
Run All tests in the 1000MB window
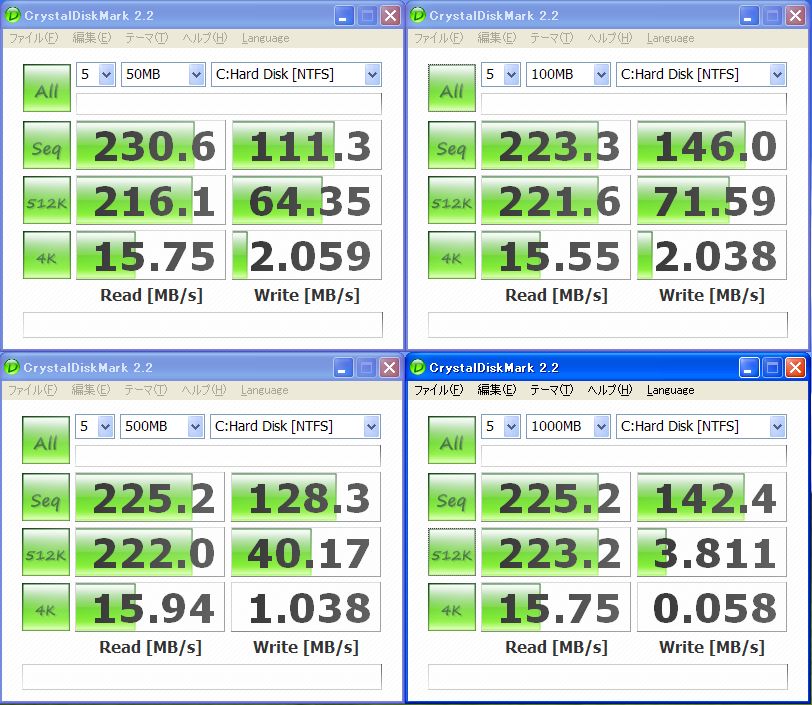[452, 440]
